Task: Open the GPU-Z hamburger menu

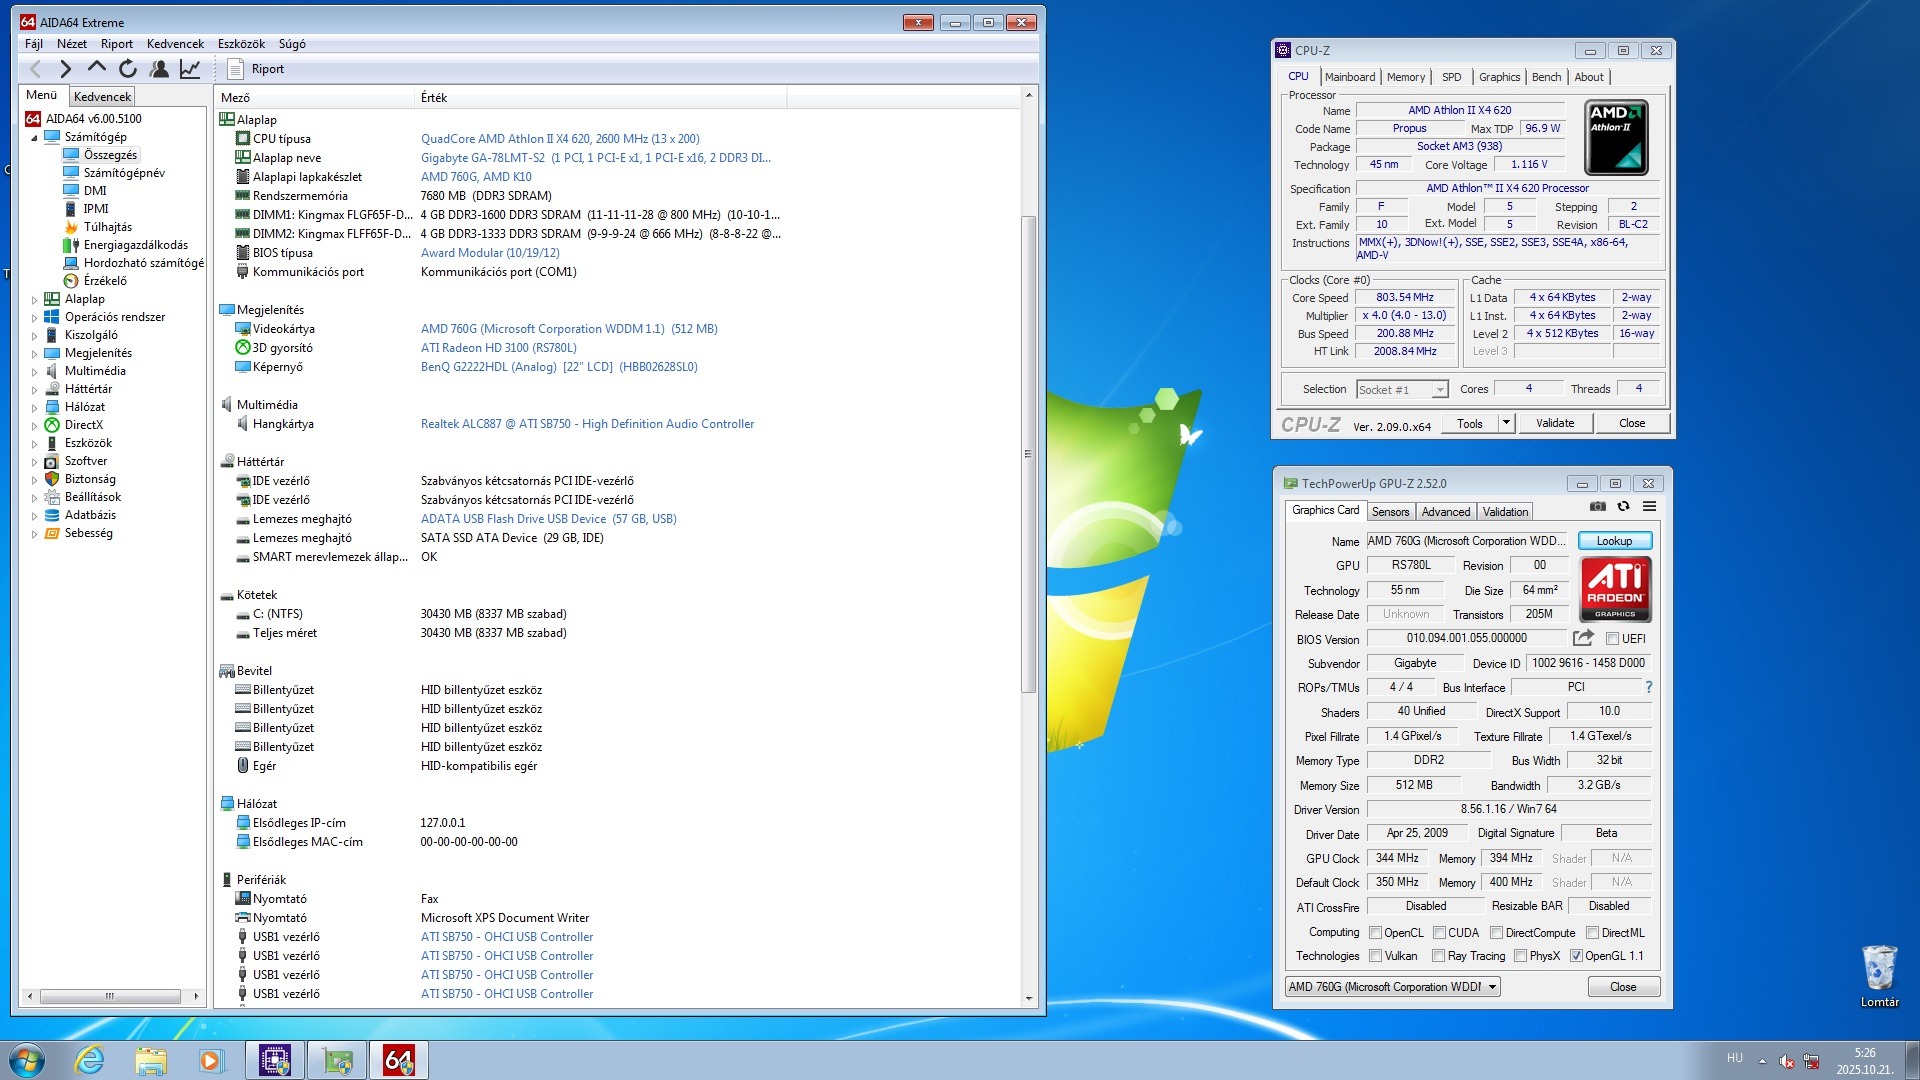Action: tap(1650, 507)
